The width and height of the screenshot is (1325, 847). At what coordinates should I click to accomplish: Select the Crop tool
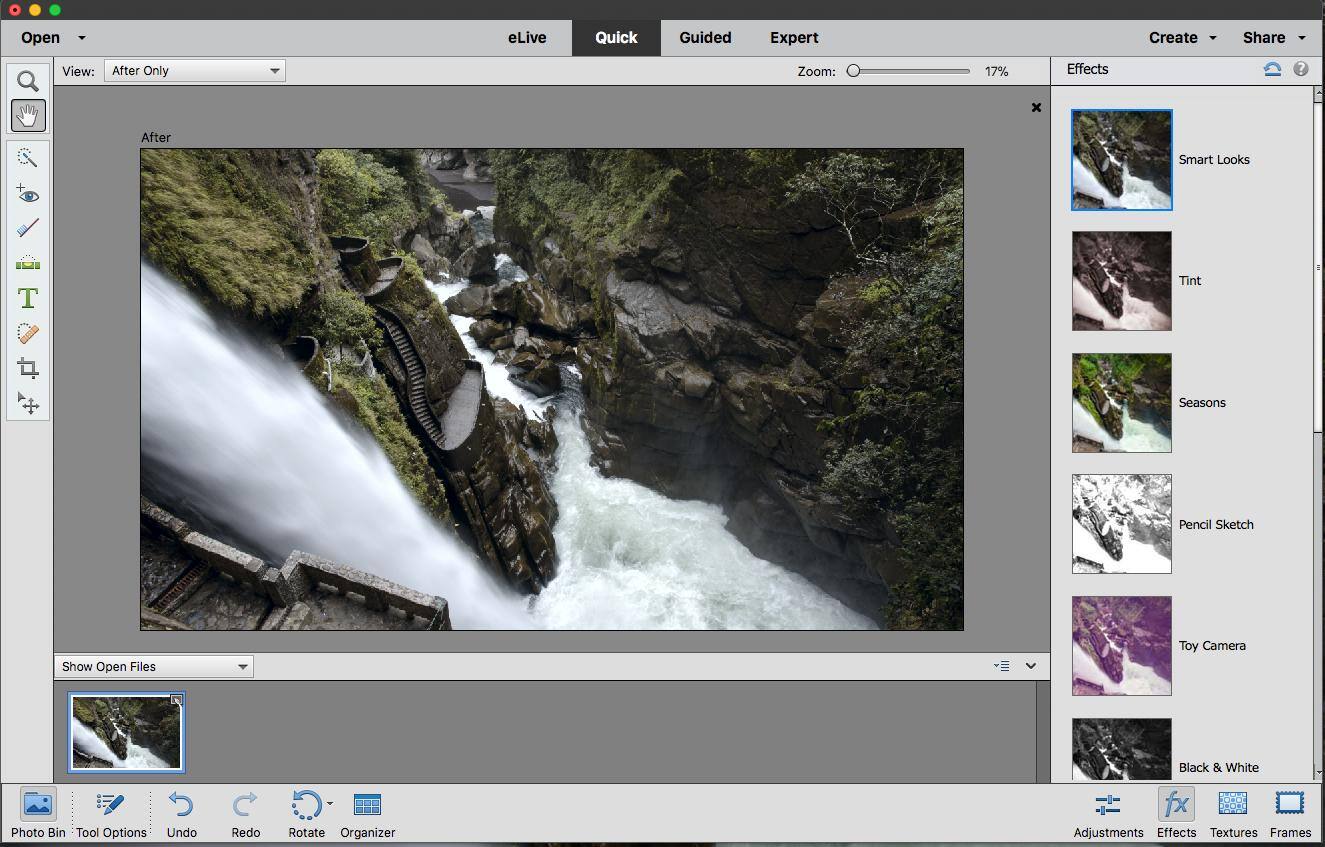[x=28, y=368]
